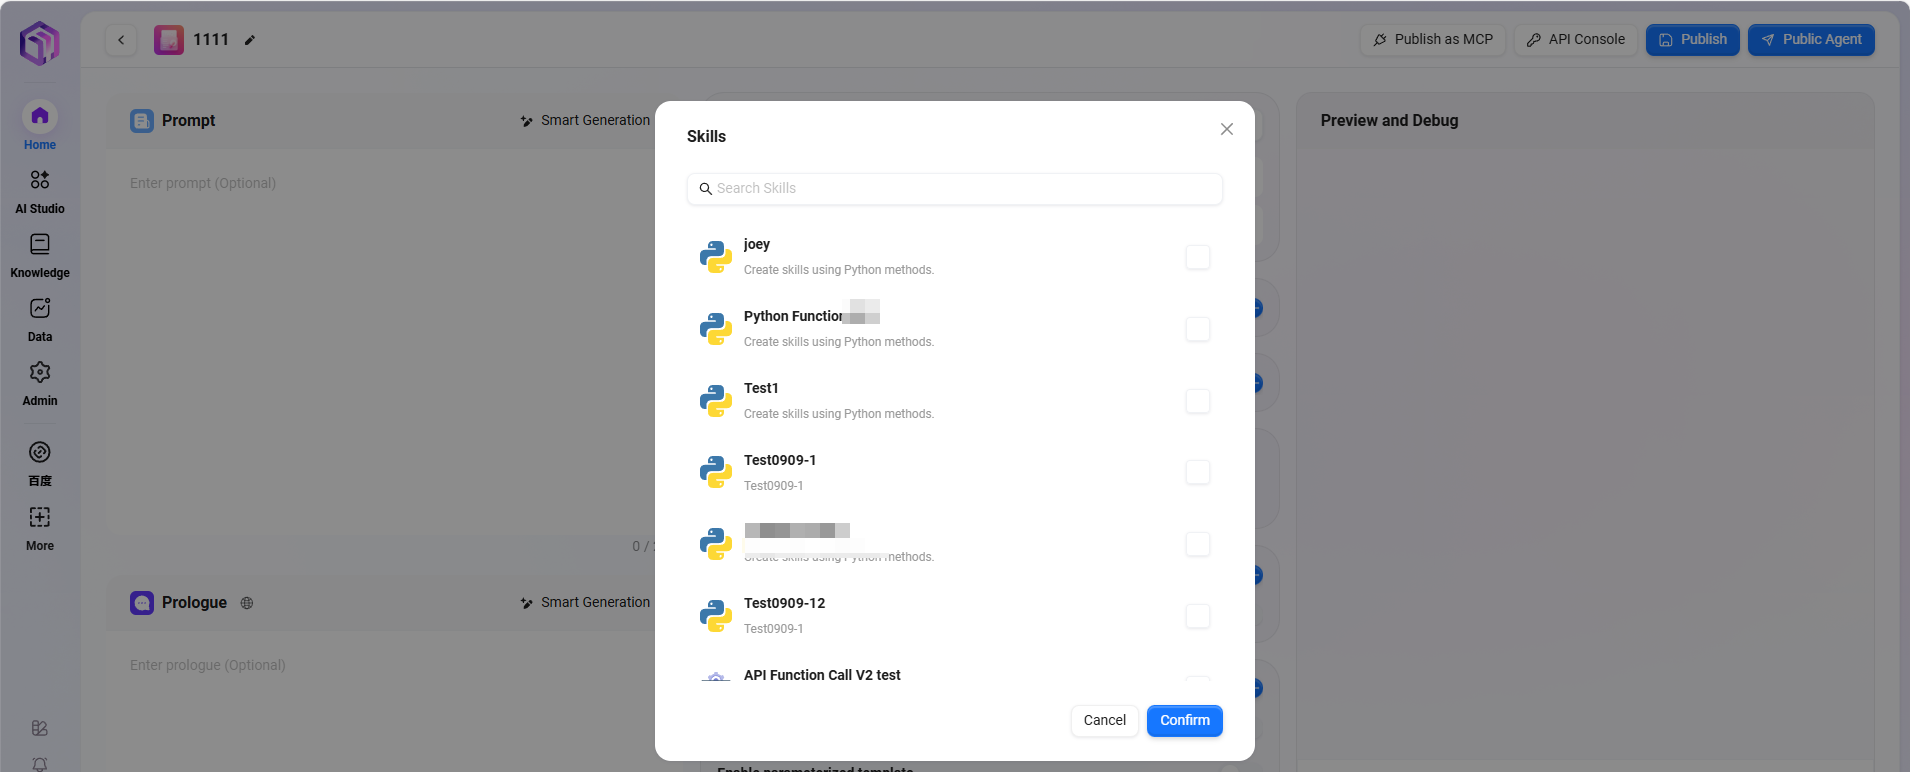The image size is (1910, 772).
Task: Select the Test0909-12 skill checkbox
Action: [1197, 616]
